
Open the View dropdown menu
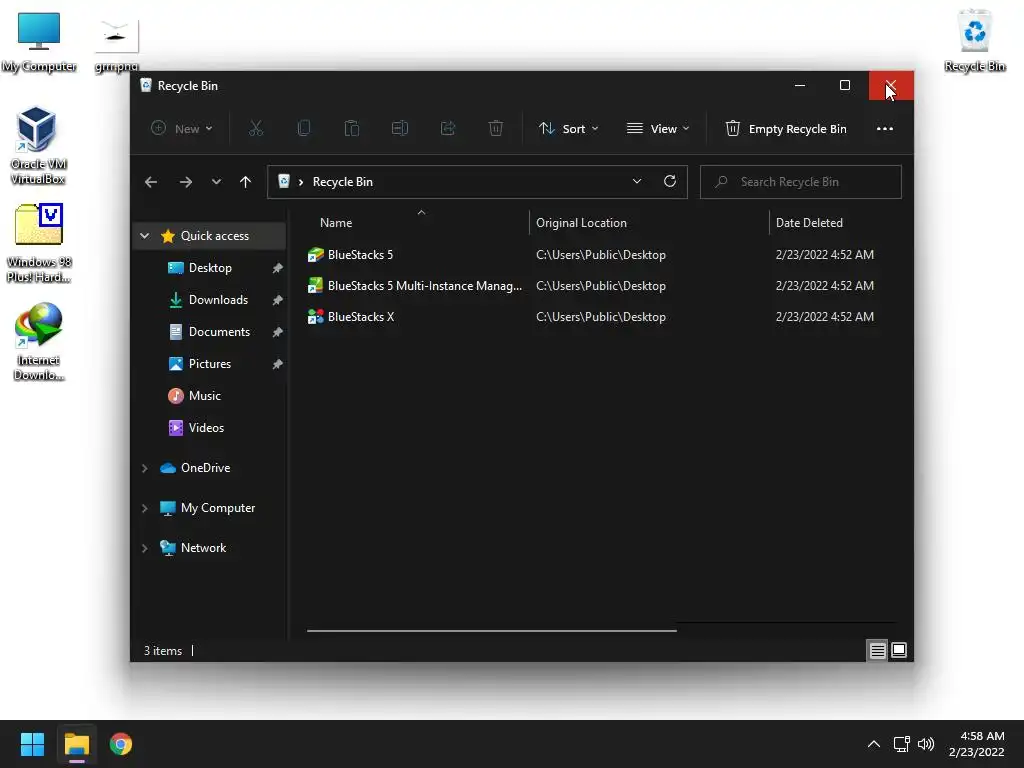pyautogui.click(x=658, y=129)
